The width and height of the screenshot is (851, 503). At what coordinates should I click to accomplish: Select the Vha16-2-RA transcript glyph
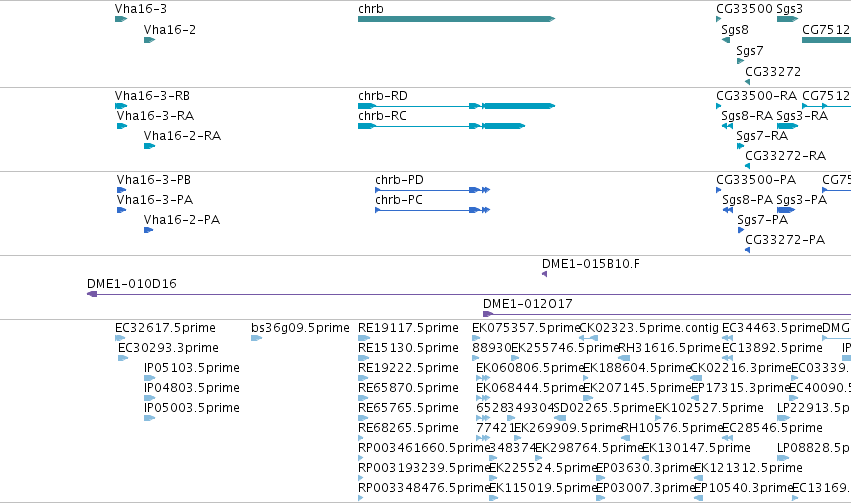coord(149,146)
